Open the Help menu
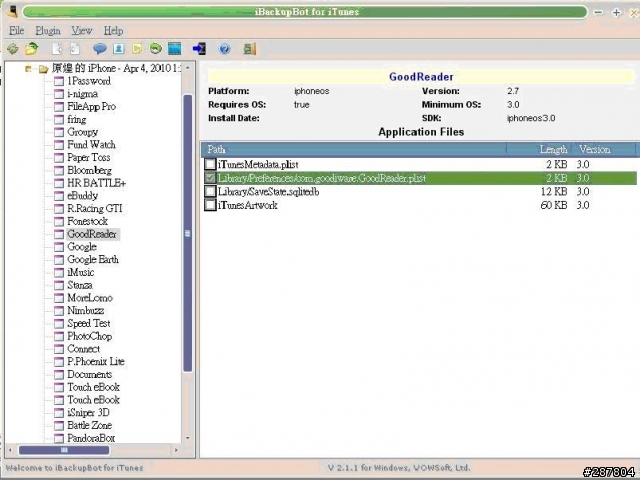The width and height of the screenshot is (640, 480). pos(113,31)
